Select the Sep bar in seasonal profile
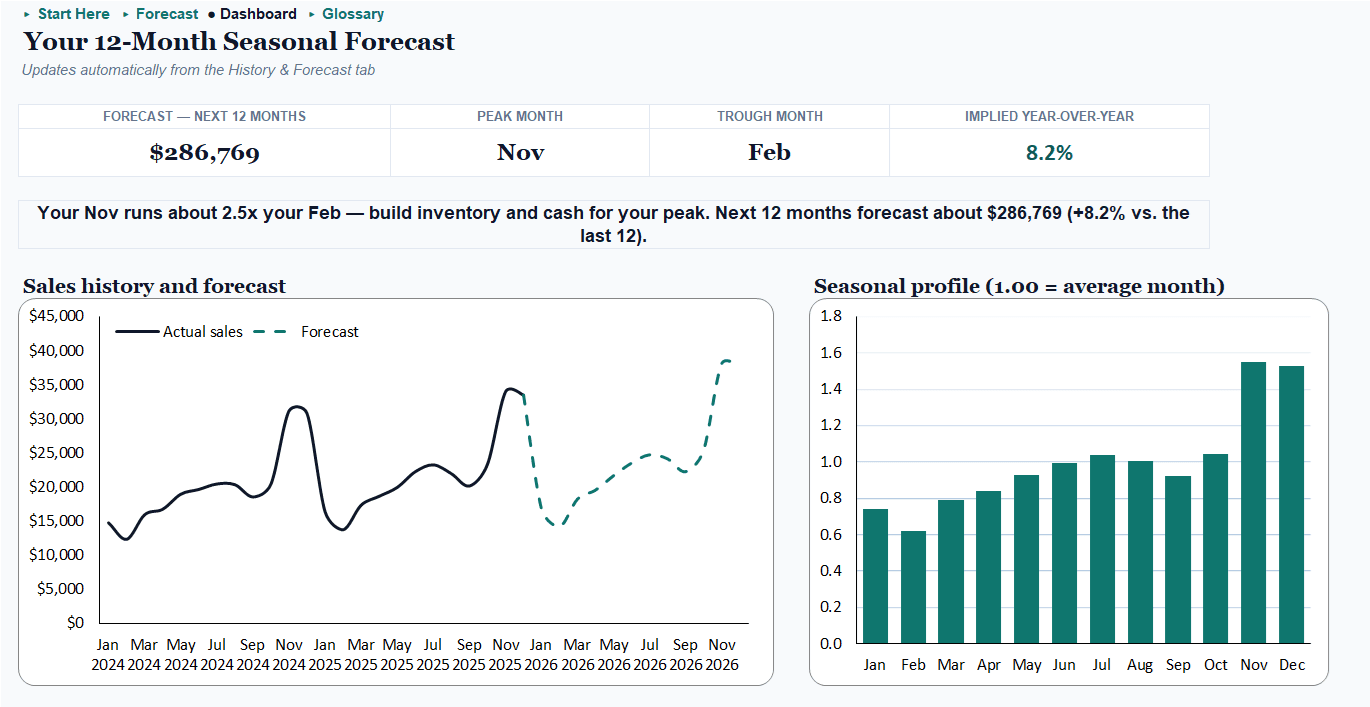This screenshot has height=707, width=1370. click(x=1178, y=559)
